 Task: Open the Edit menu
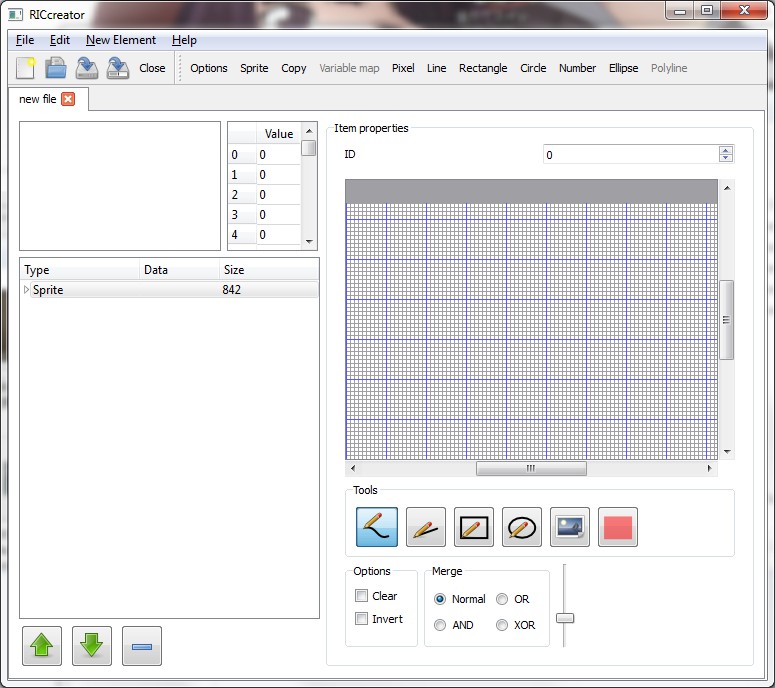[x=60, y=40]
